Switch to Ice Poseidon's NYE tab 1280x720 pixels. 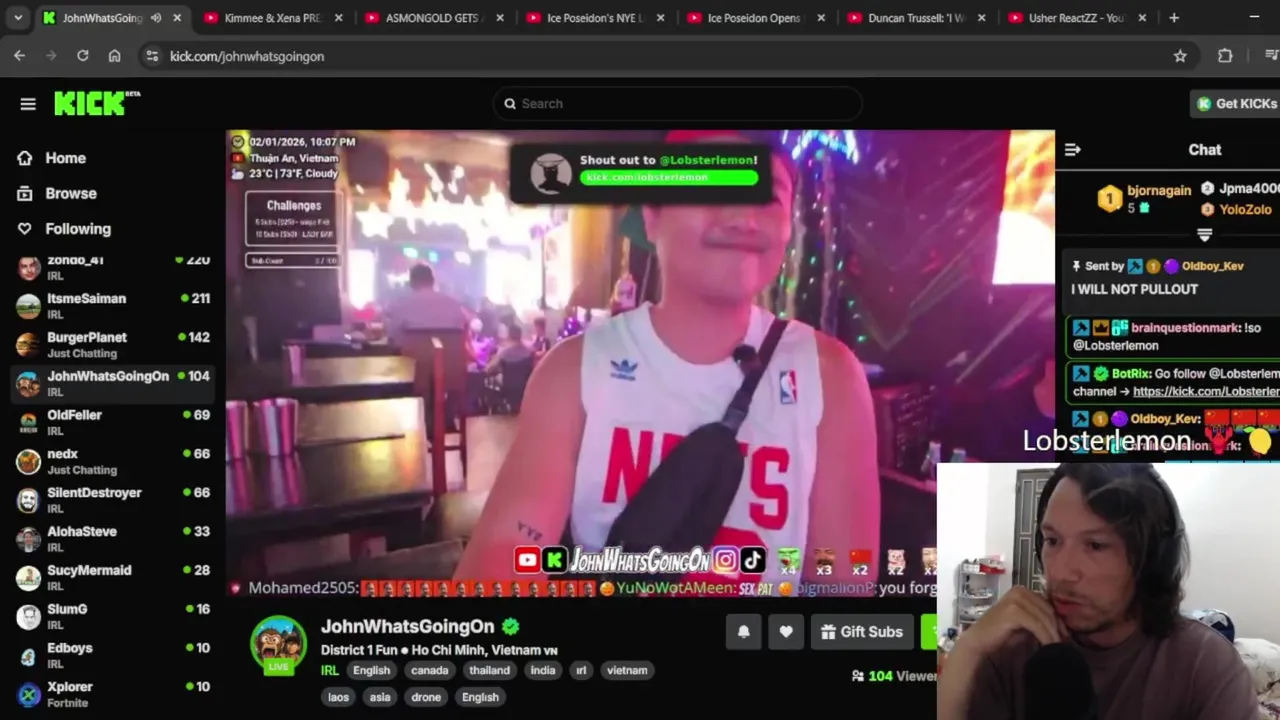point(595,18)
